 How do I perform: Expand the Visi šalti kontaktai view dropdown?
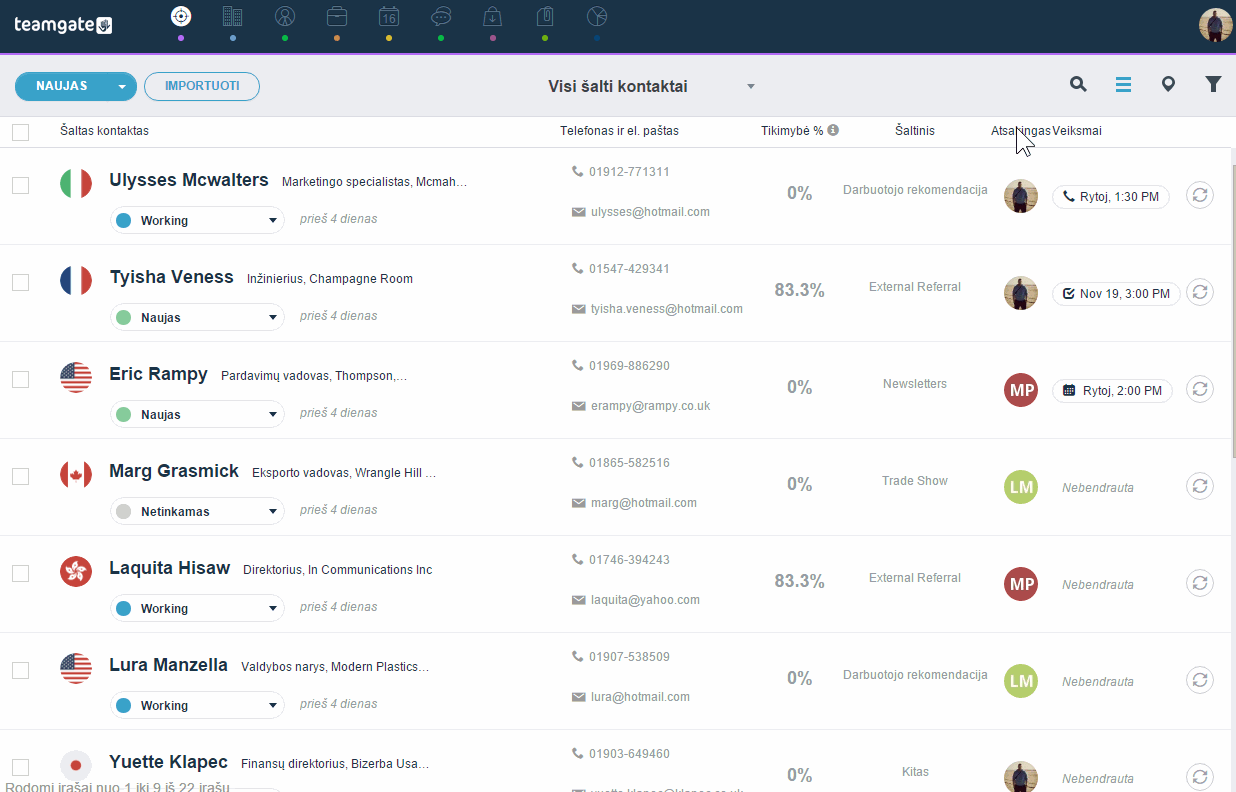(x=750, y=87)
